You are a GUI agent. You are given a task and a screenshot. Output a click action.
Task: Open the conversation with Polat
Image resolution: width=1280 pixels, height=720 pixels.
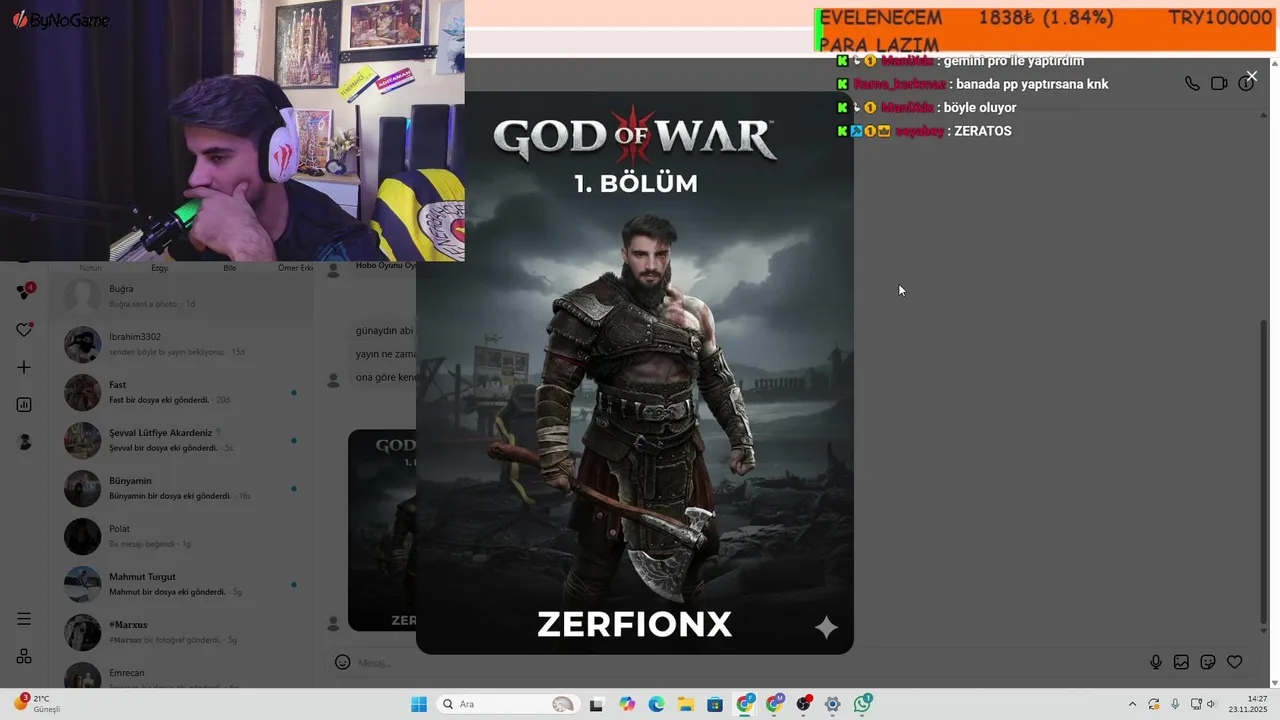(x=182, y=536)
